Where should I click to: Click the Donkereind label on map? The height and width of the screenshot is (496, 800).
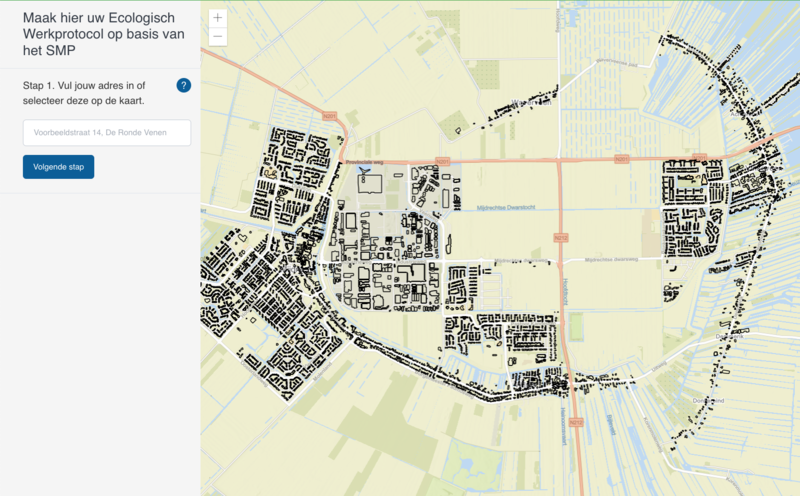(x=708, y=399)
